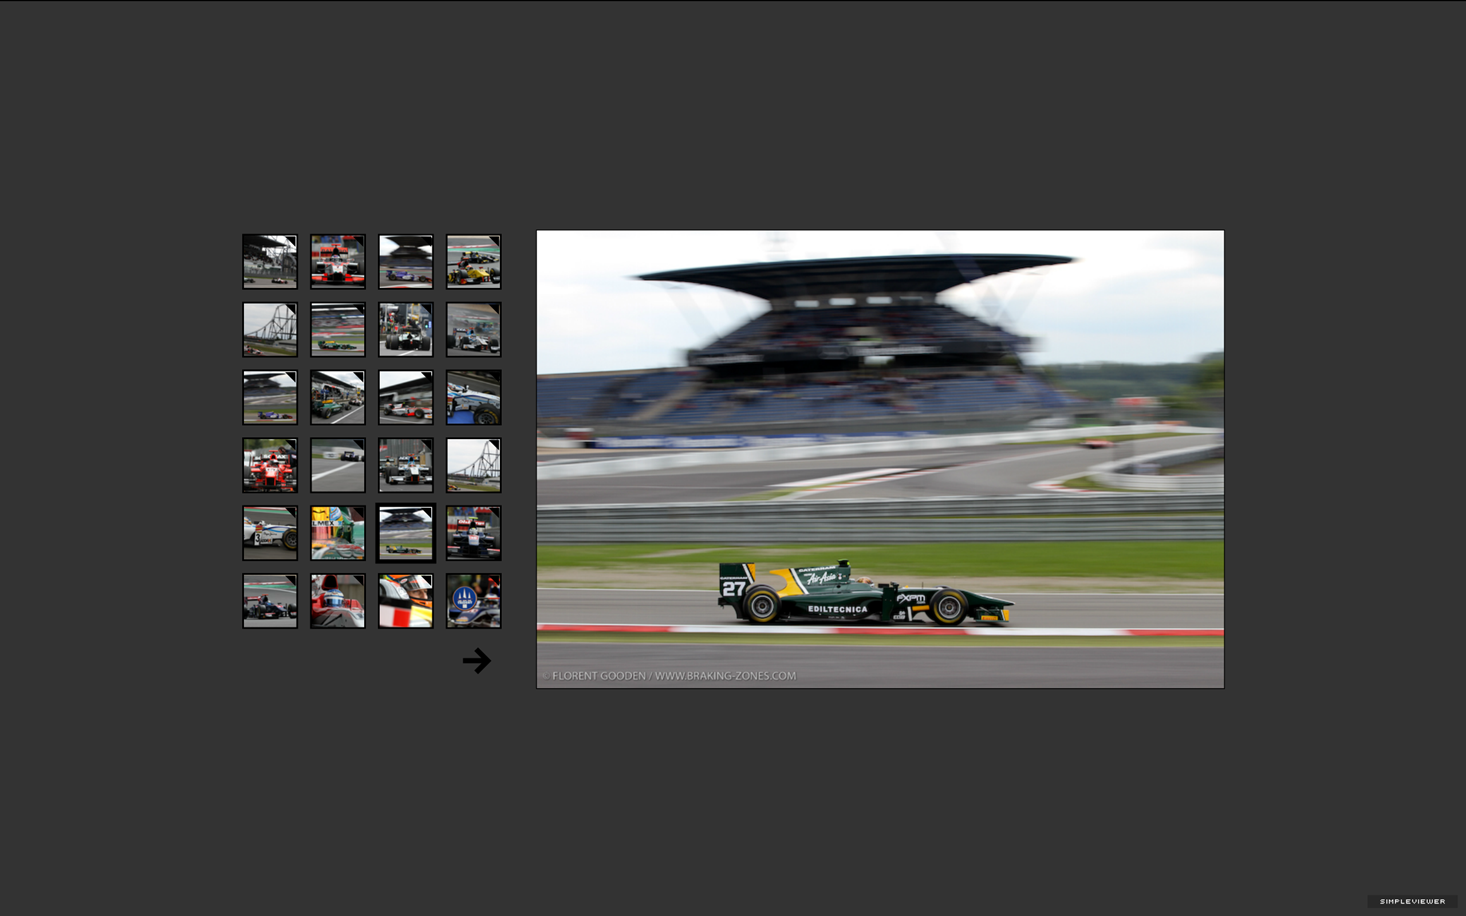The height and width of the screenshot is (916, 1466).
Task: View the round blue logo thumbnail
Action: [x=474, y=601]
